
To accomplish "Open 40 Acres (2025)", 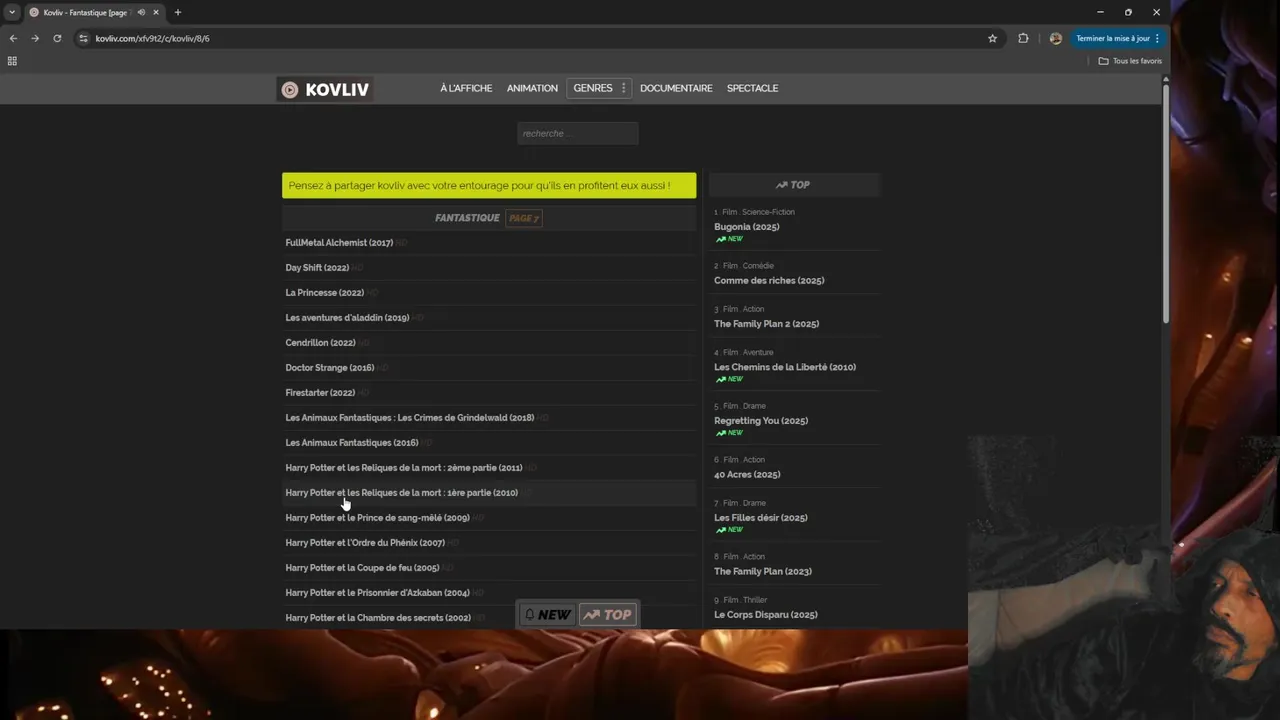I will (x=747, y=475).
